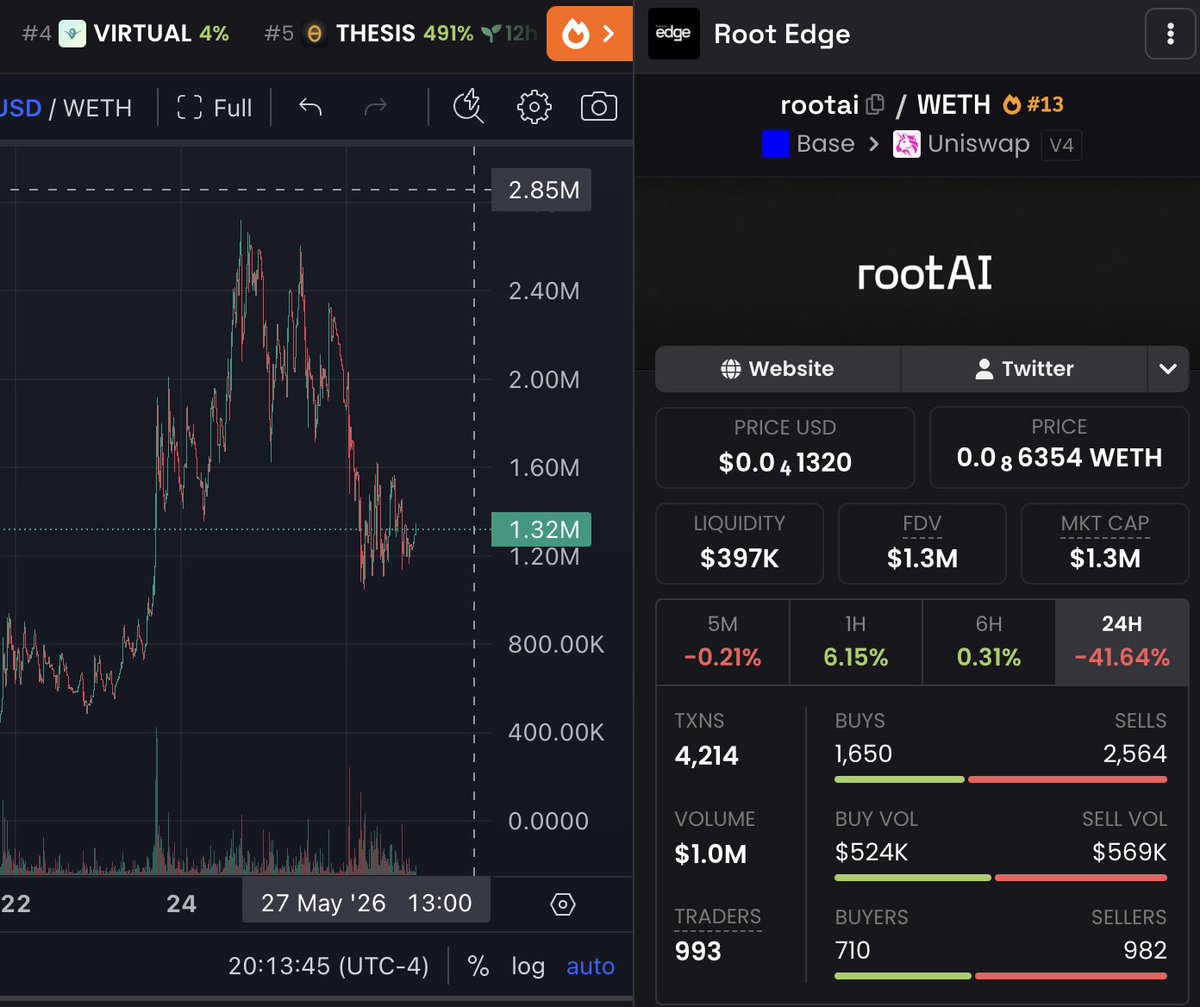
Task: Click the LIQUIDITY $397K box
Action: click(740, 543)
